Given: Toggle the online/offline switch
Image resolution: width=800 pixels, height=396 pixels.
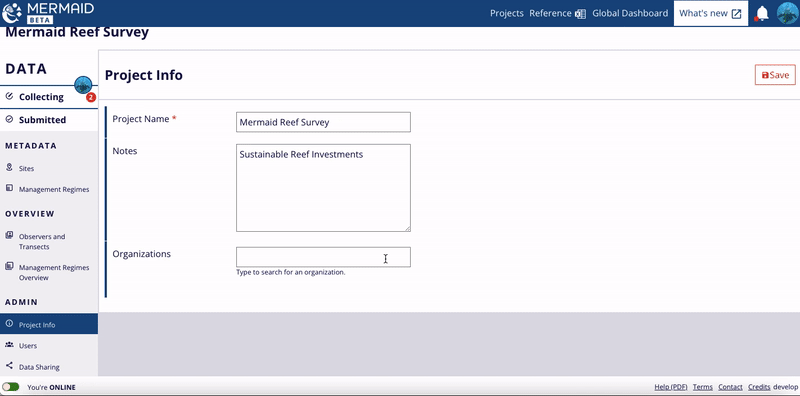Looking at the screenshot, I should 10,387.
